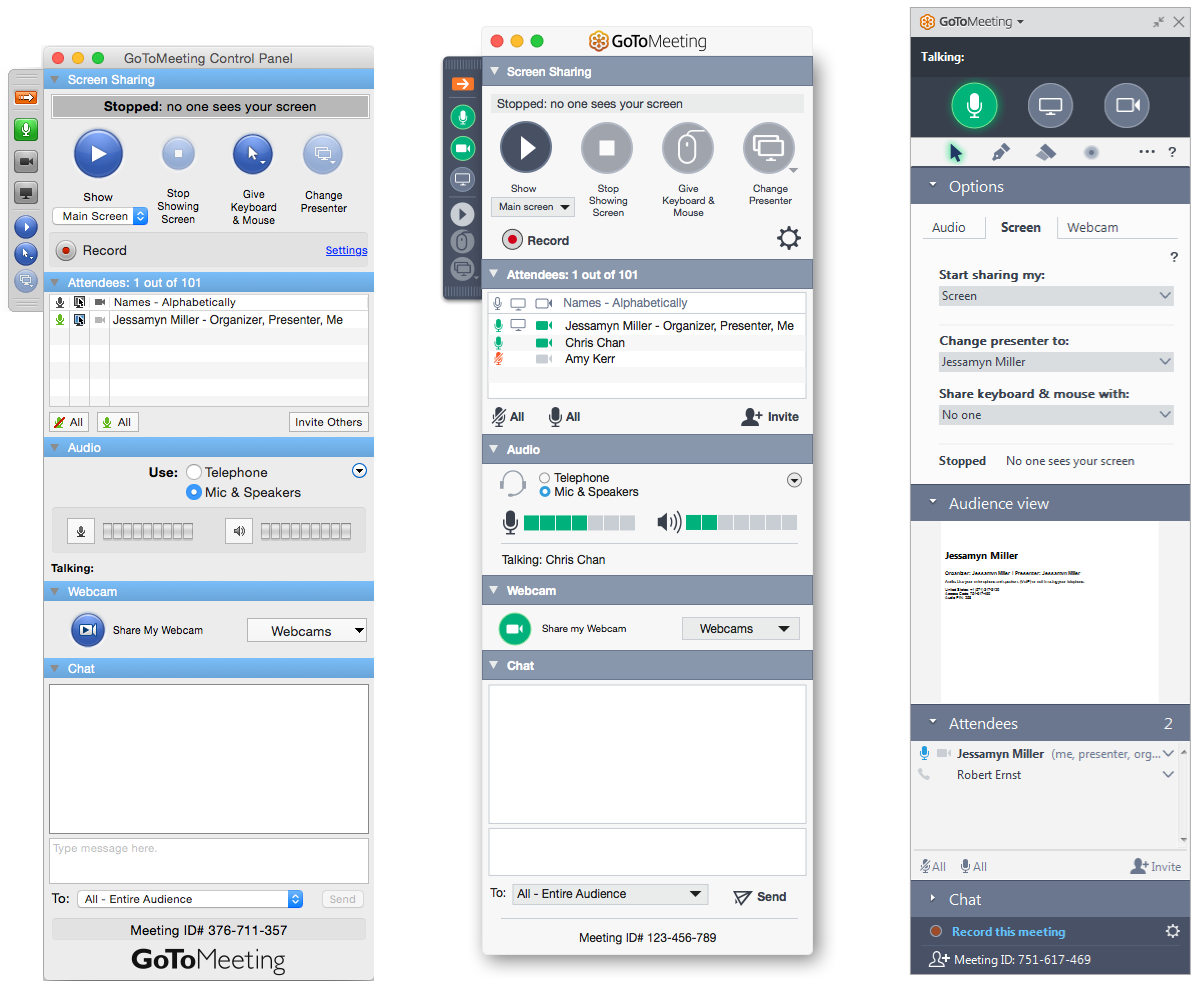Click gray Stop Showing Screen icon, middle panel
Screen dimensions: 1195x981
point(607,148)
